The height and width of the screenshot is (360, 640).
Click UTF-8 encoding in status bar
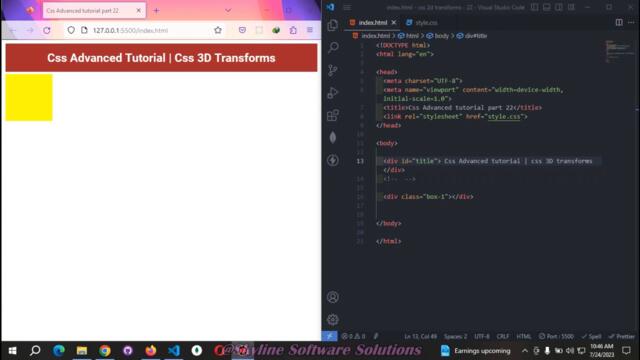[482, 336]
